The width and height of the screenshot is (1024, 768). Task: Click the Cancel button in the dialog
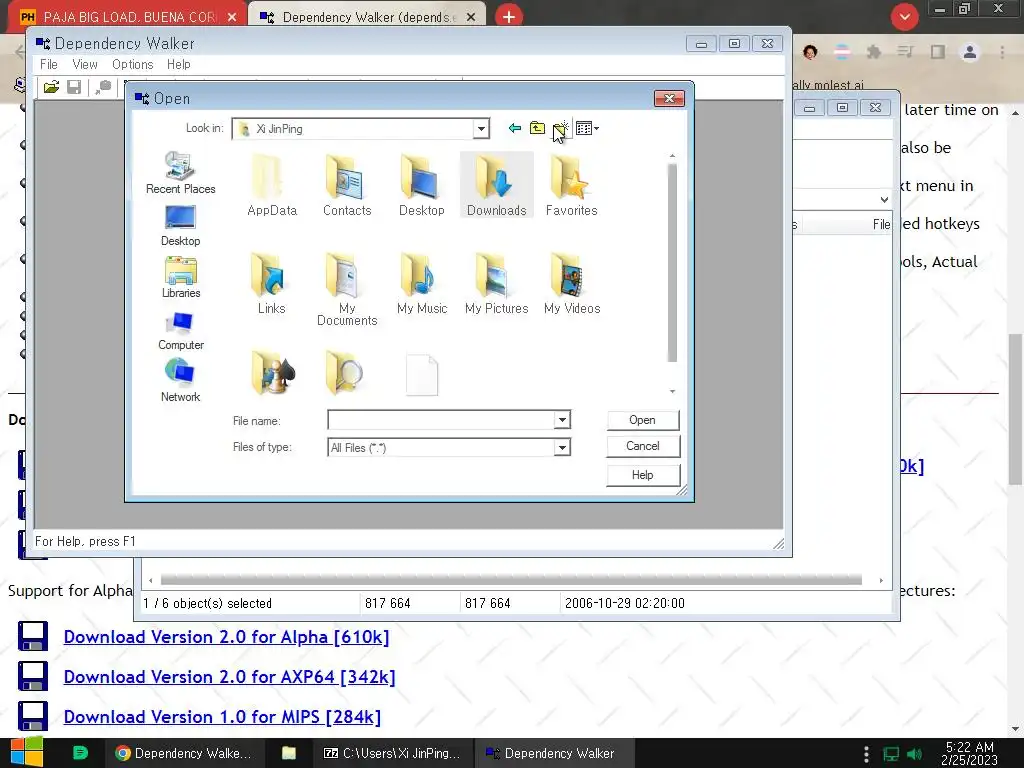643,446
